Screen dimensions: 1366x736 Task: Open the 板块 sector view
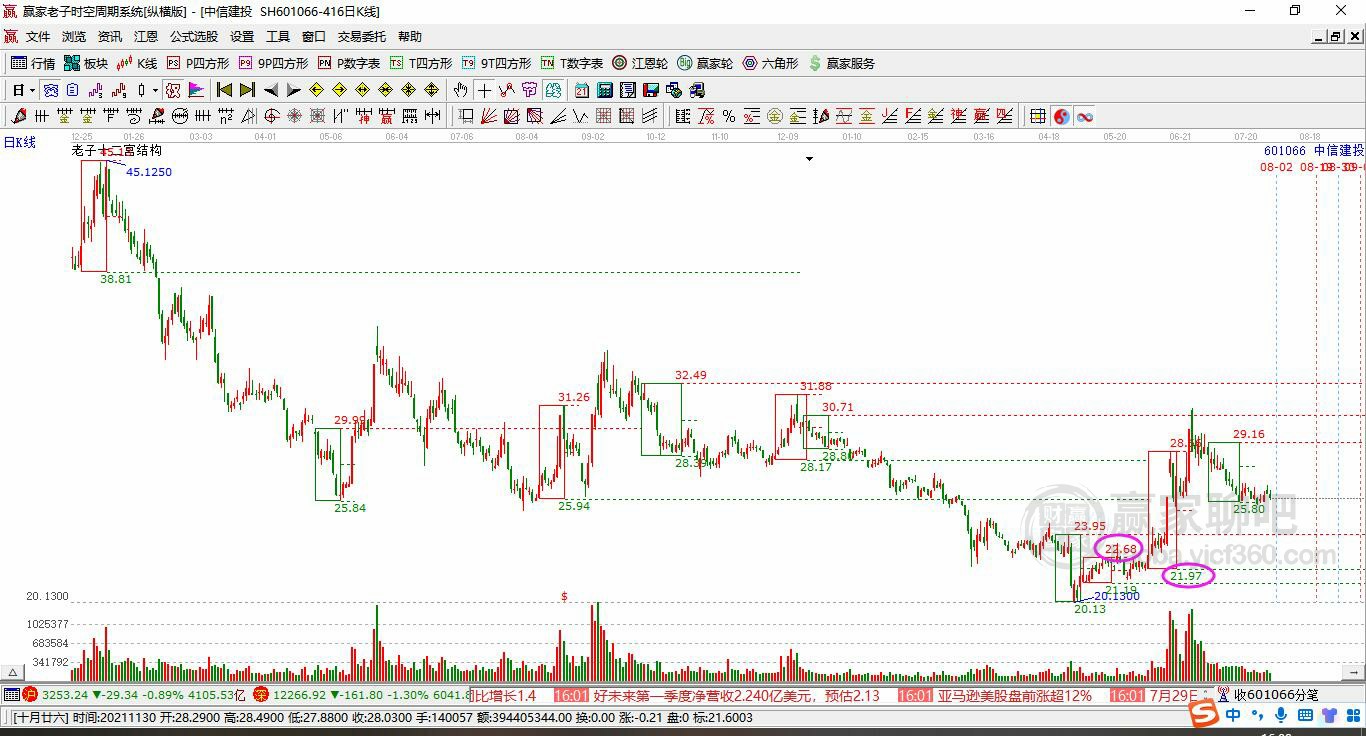[x=85, y=63]
